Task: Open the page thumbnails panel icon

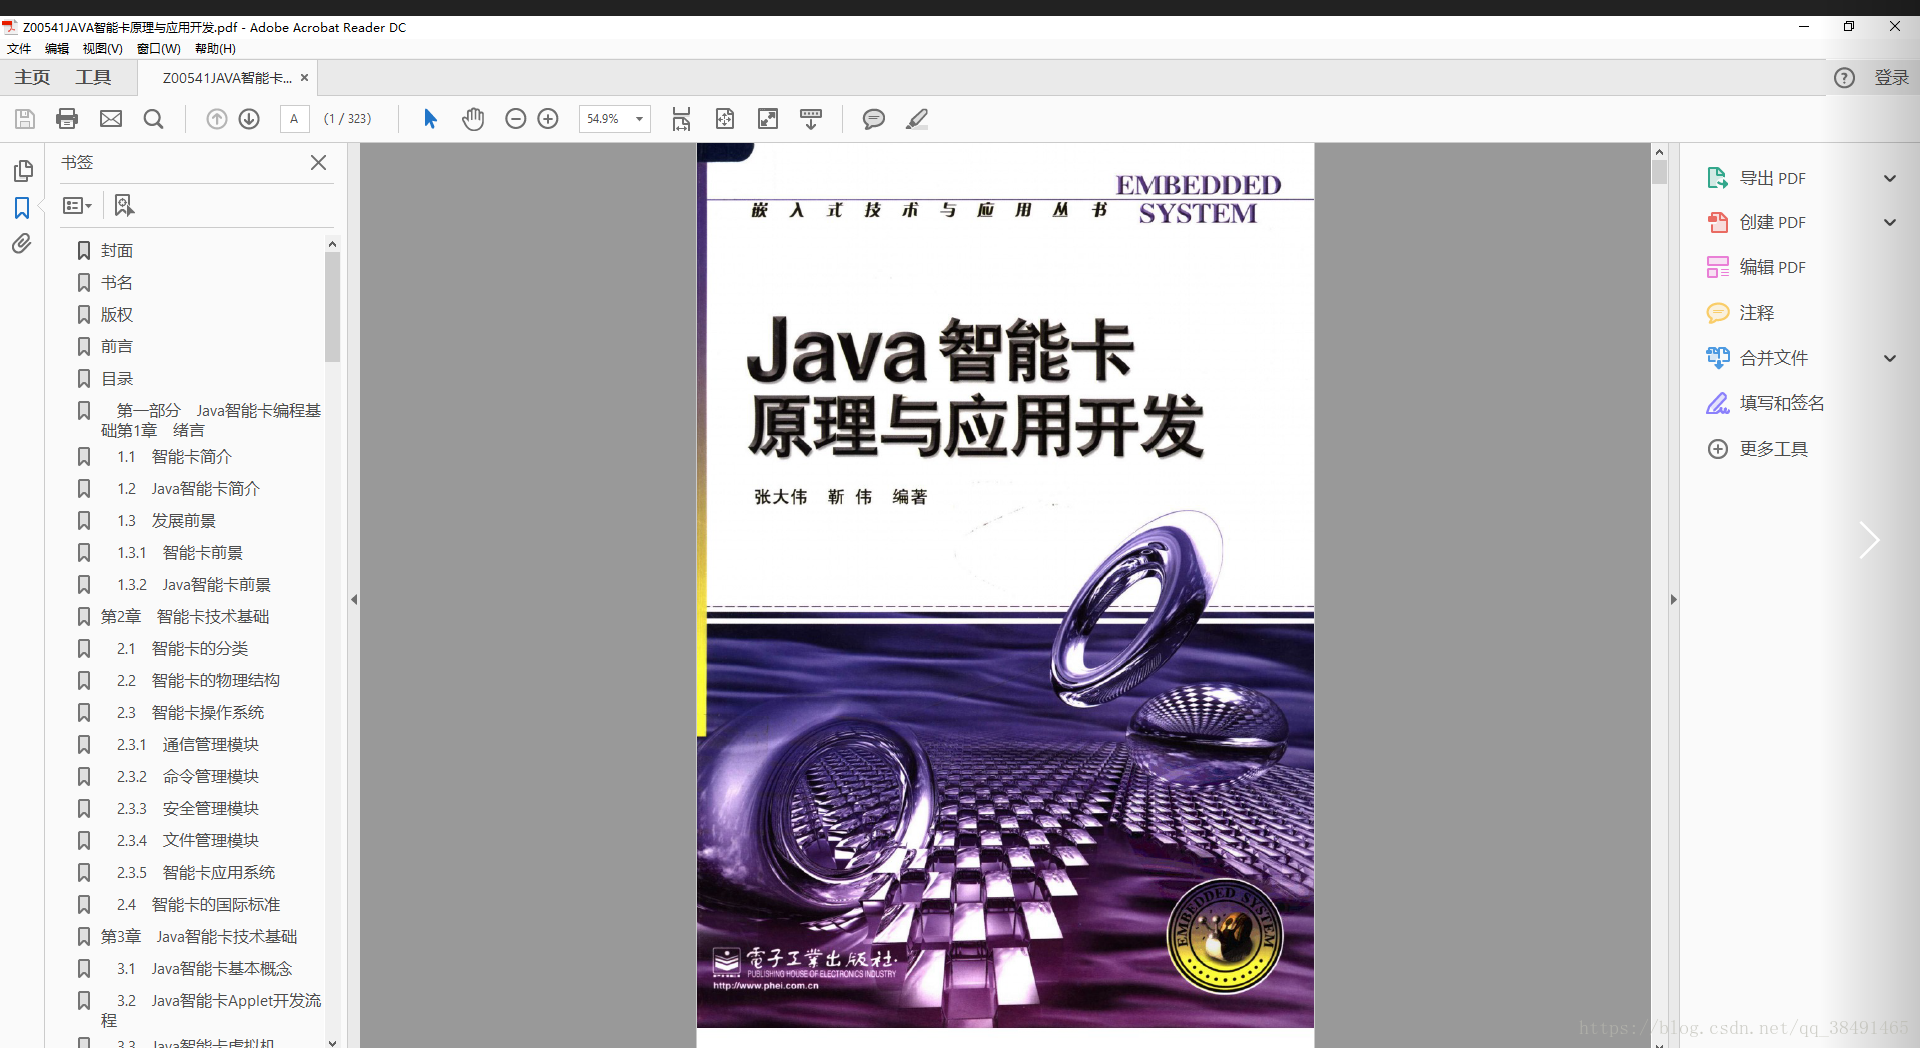Action: coord(23,171)
